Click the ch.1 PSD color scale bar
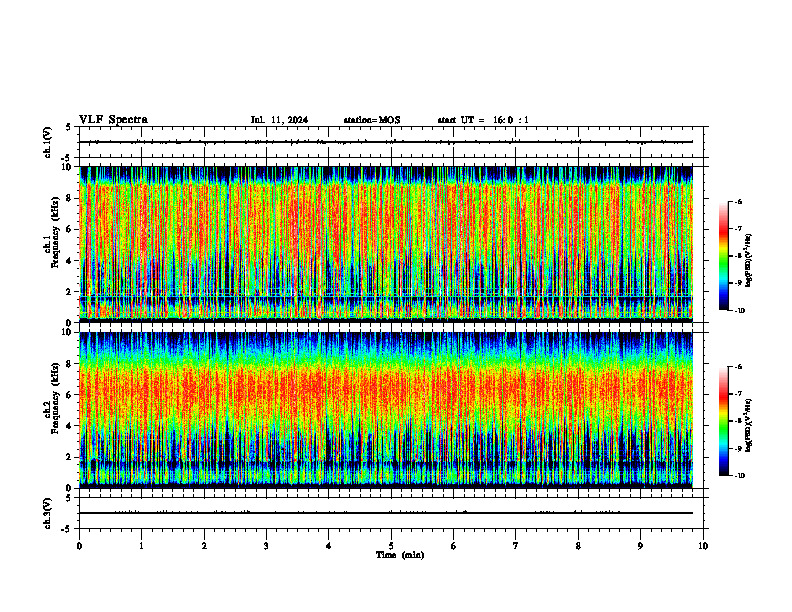 723,256
